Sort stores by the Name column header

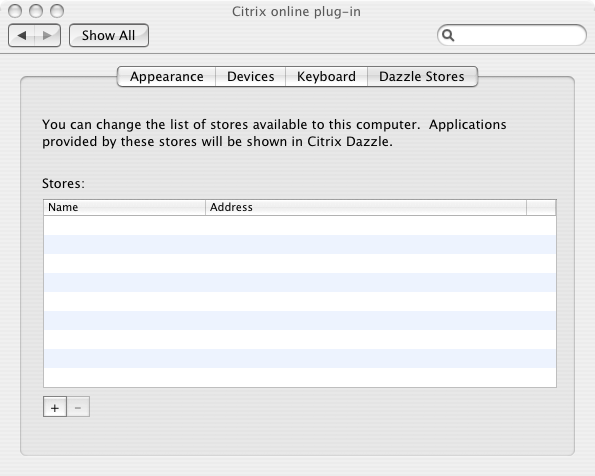pos(124,207)
